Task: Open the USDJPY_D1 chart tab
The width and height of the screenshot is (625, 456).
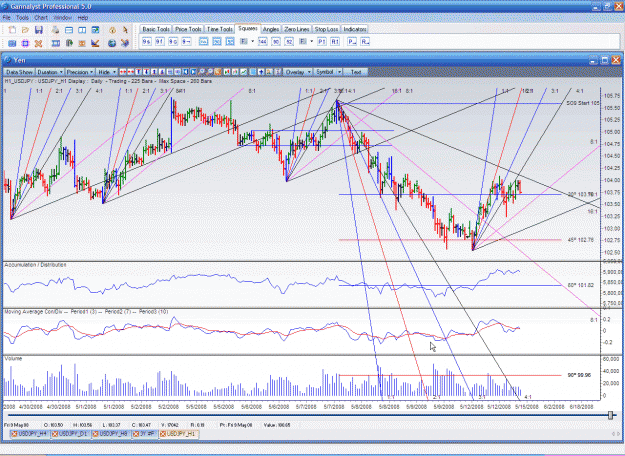Action: tap(71, 434)
